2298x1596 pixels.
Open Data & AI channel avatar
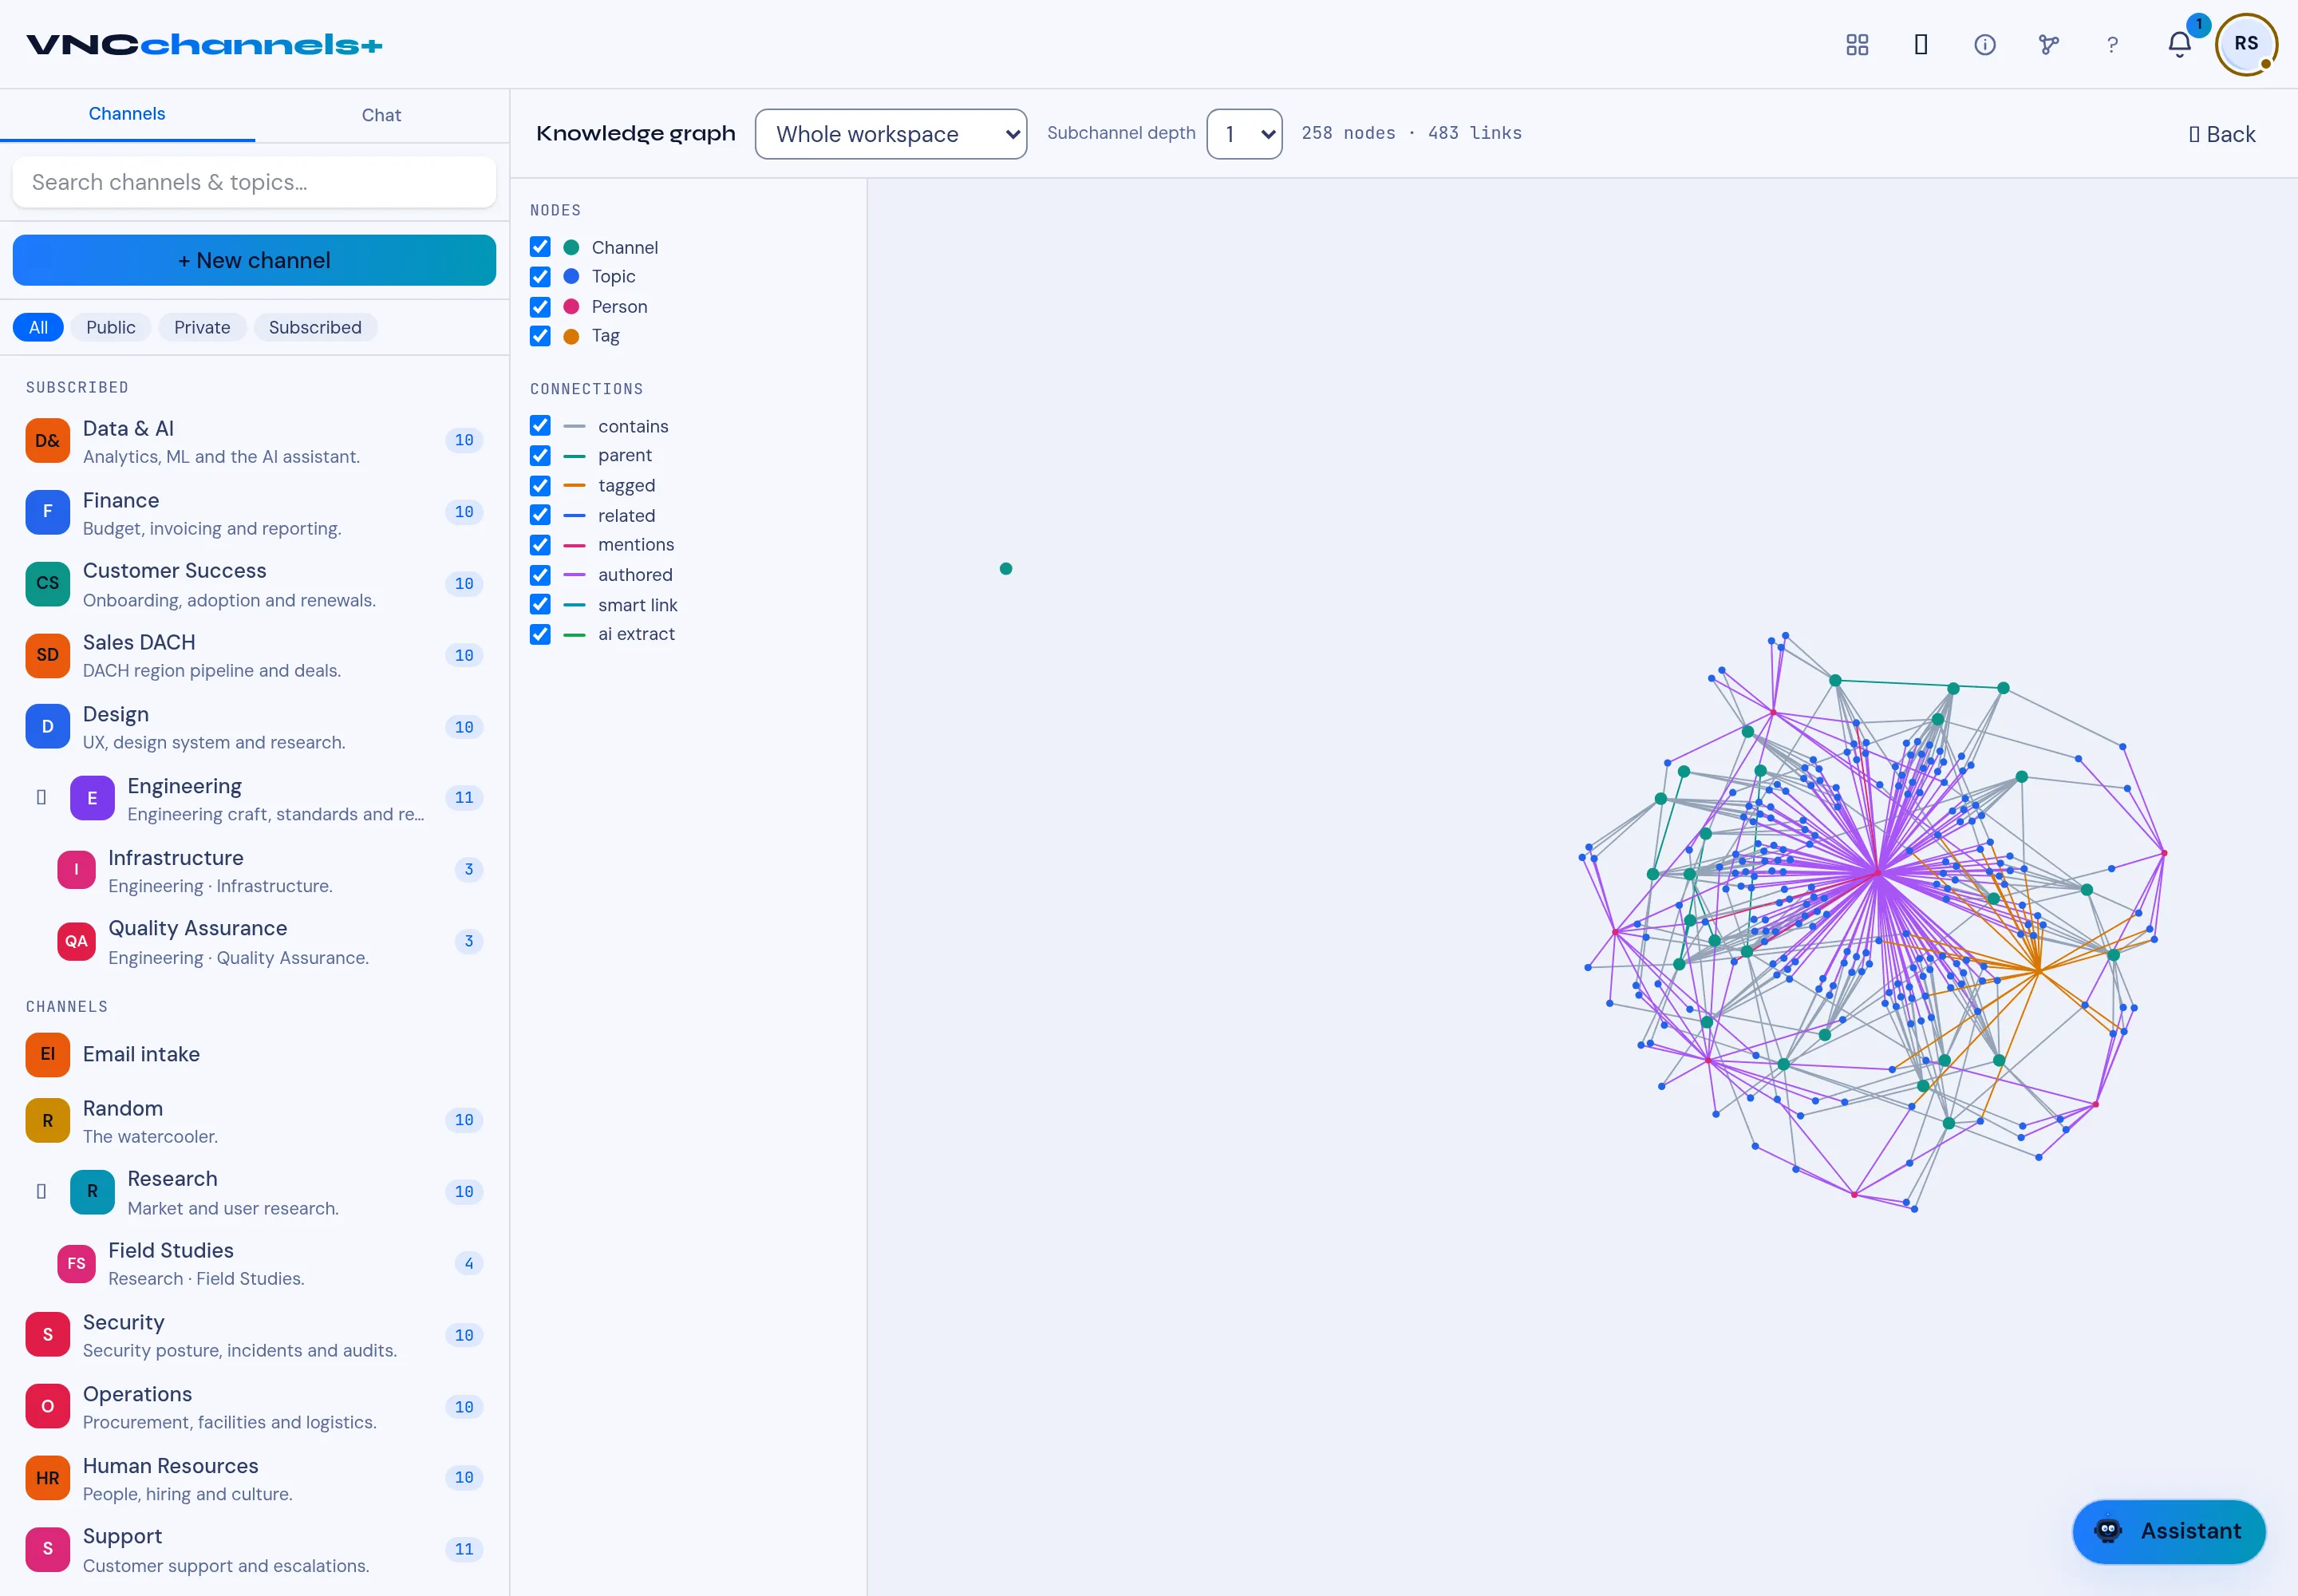click(48, 441)
